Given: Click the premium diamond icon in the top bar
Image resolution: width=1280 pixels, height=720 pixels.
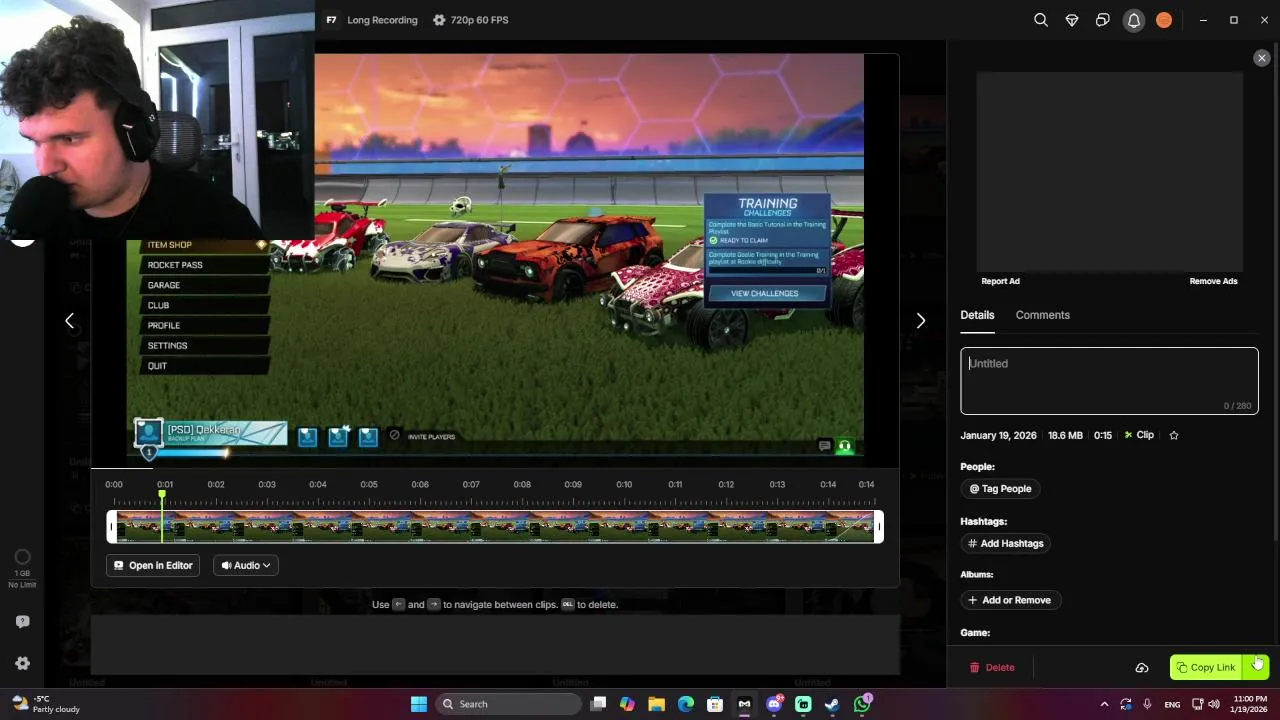Looking at the screenshot, I should point(1072,20).
